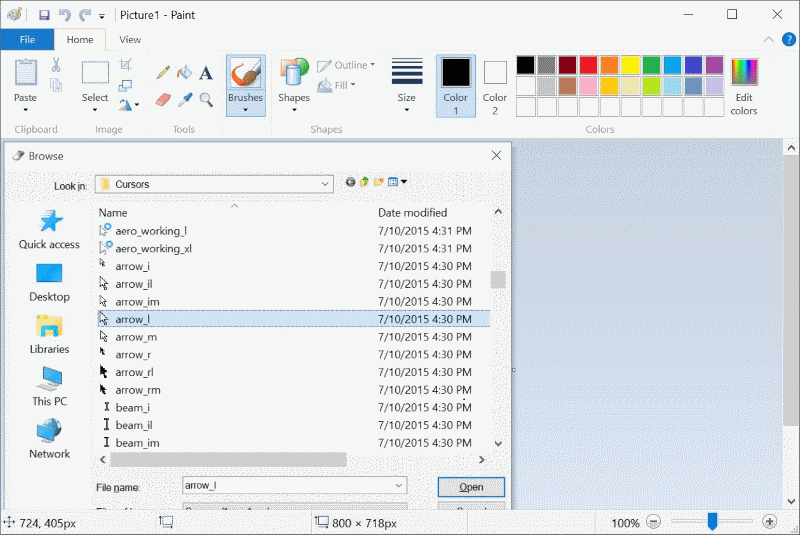Select the Pencil tool
Image resolution: width=800 pixels, height=535 pixels.
coord(163,72)
